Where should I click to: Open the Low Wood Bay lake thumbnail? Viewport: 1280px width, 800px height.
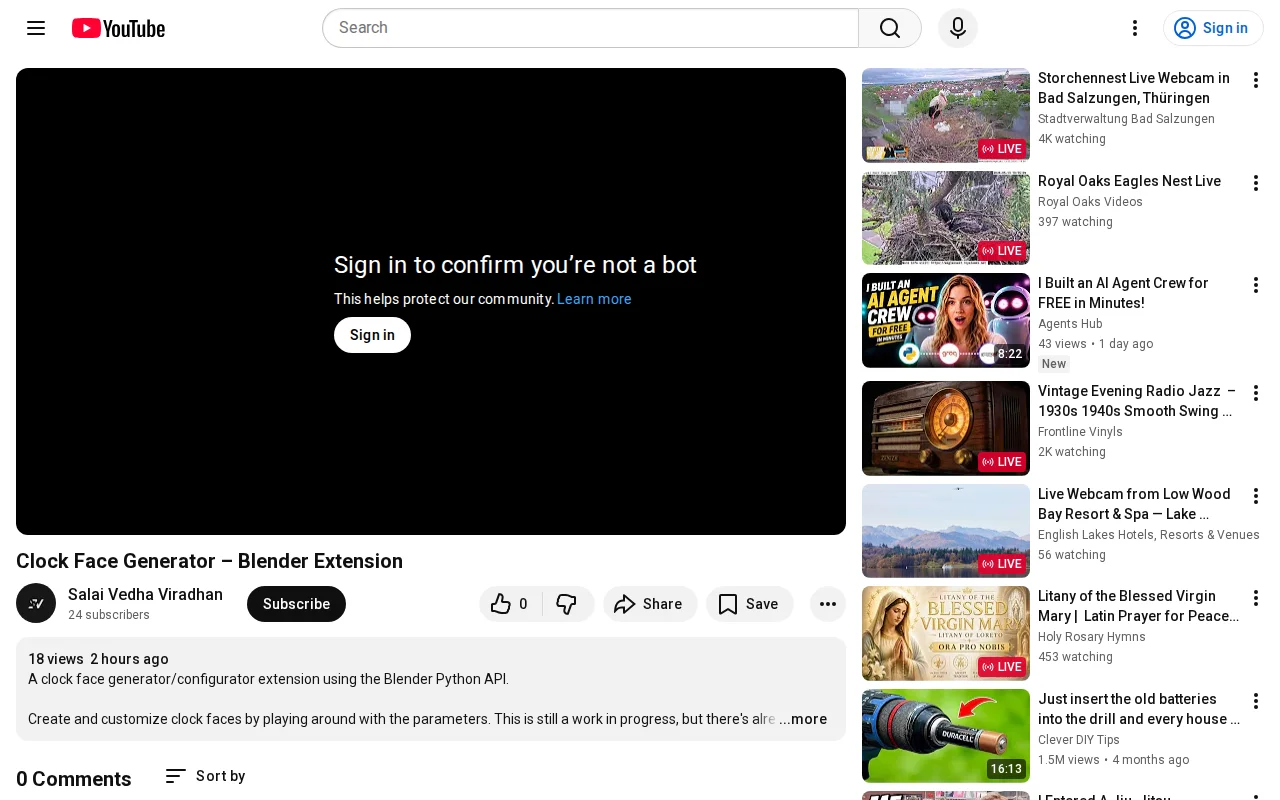[x=946, y=531]
